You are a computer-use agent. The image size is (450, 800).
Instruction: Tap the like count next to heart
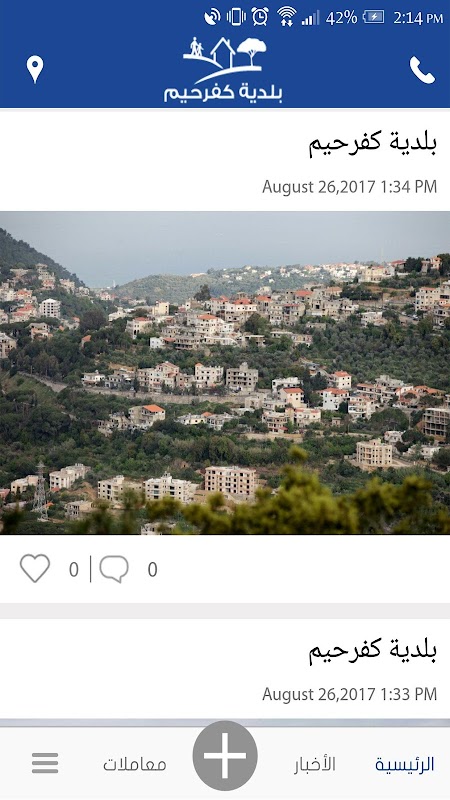pyautogui.click(x=74, y=569)
